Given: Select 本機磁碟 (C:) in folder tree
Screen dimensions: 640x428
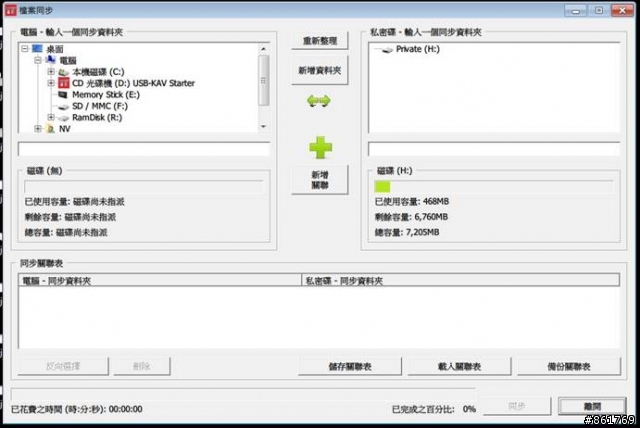Looking at the screenshot, I should coord(98,72).
